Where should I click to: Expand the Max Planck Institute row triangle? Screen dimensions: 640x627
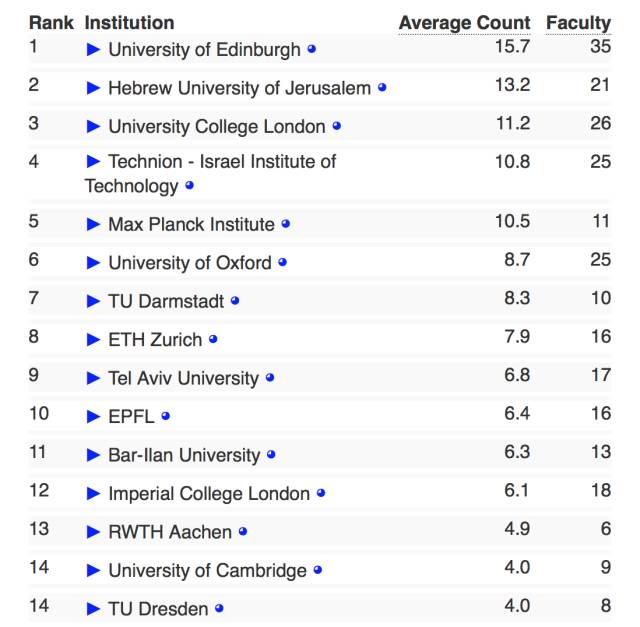click(x=94, y=224)
